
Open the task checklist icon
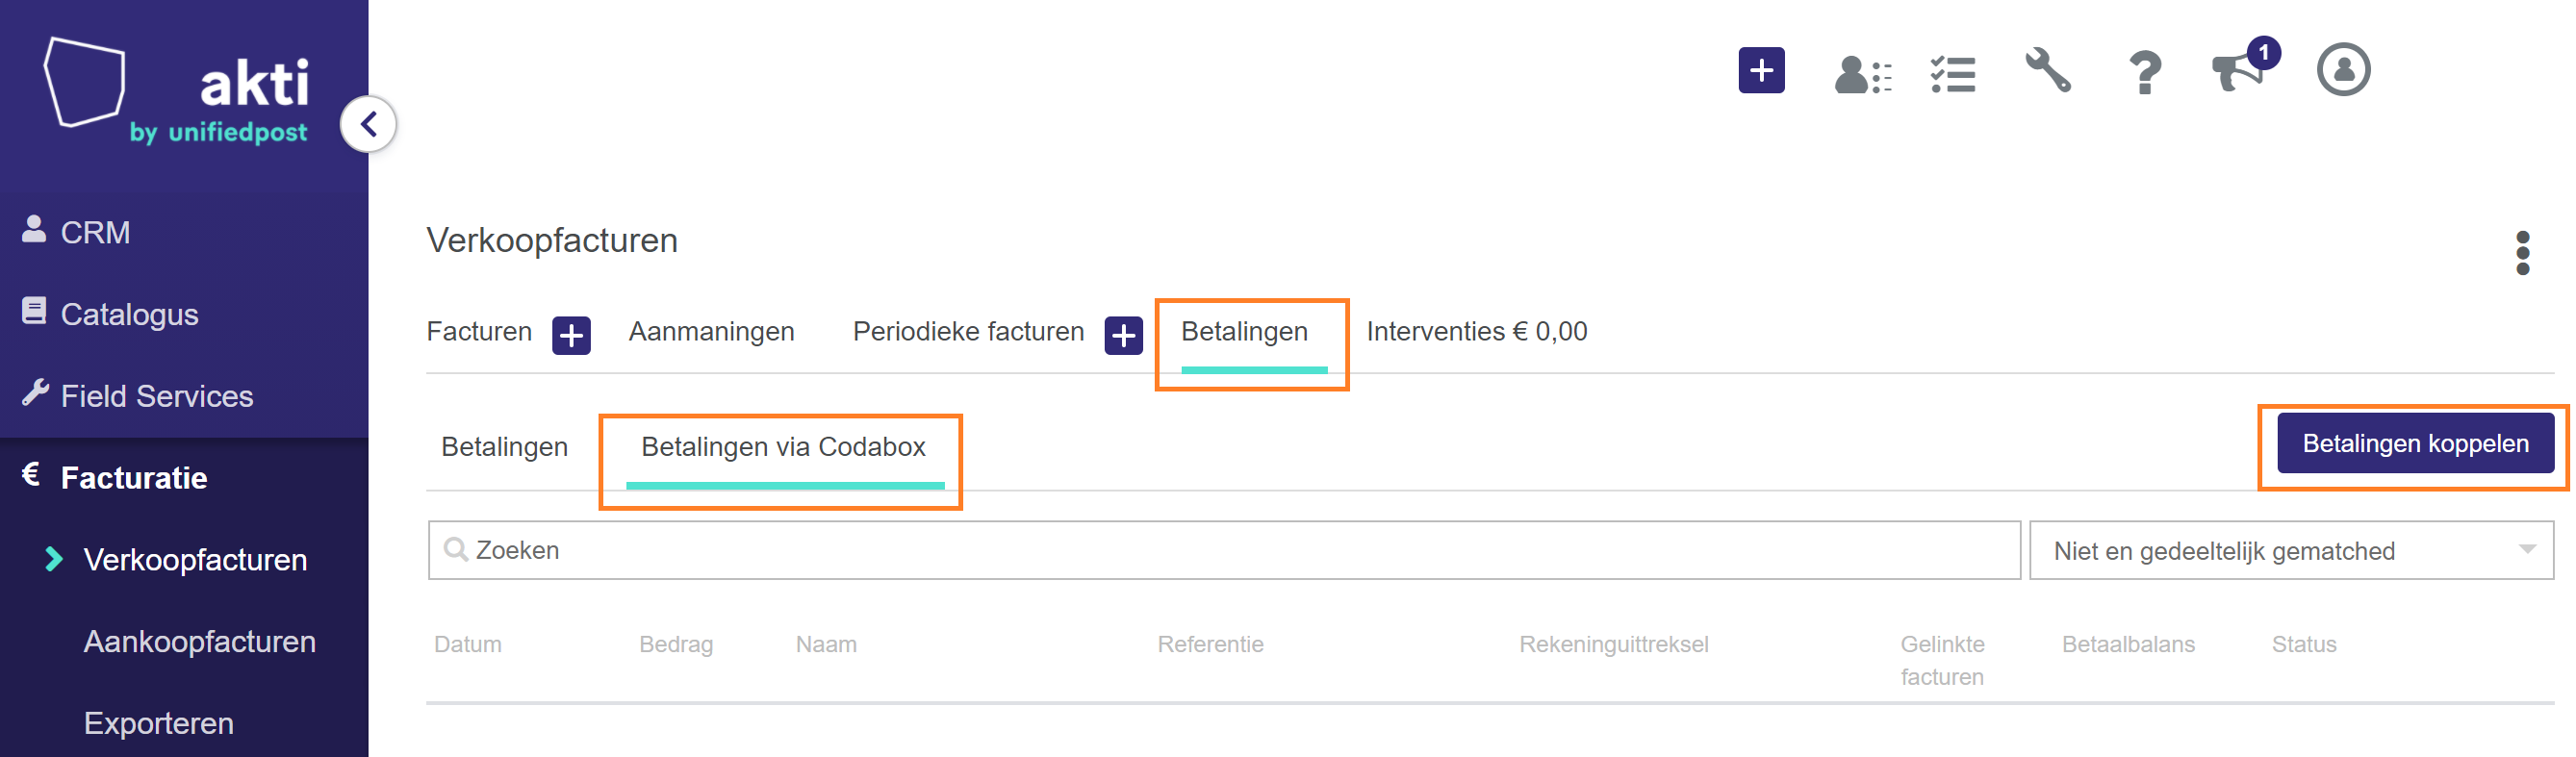(1953, 73)
